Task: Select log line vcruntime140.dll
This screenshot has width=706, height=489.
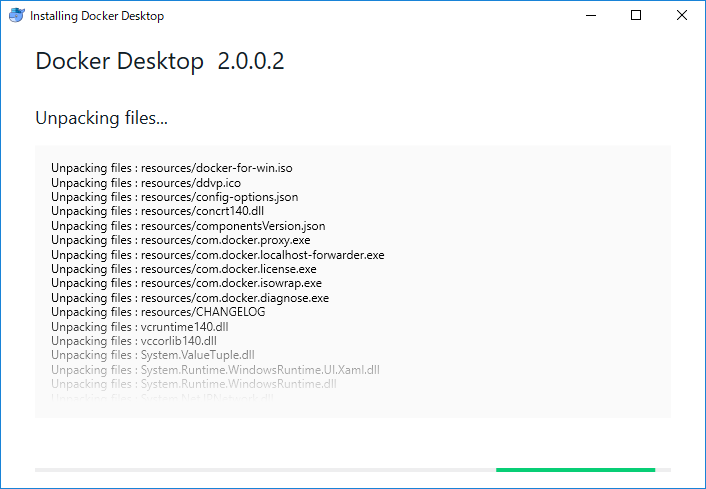Action: 140,327
